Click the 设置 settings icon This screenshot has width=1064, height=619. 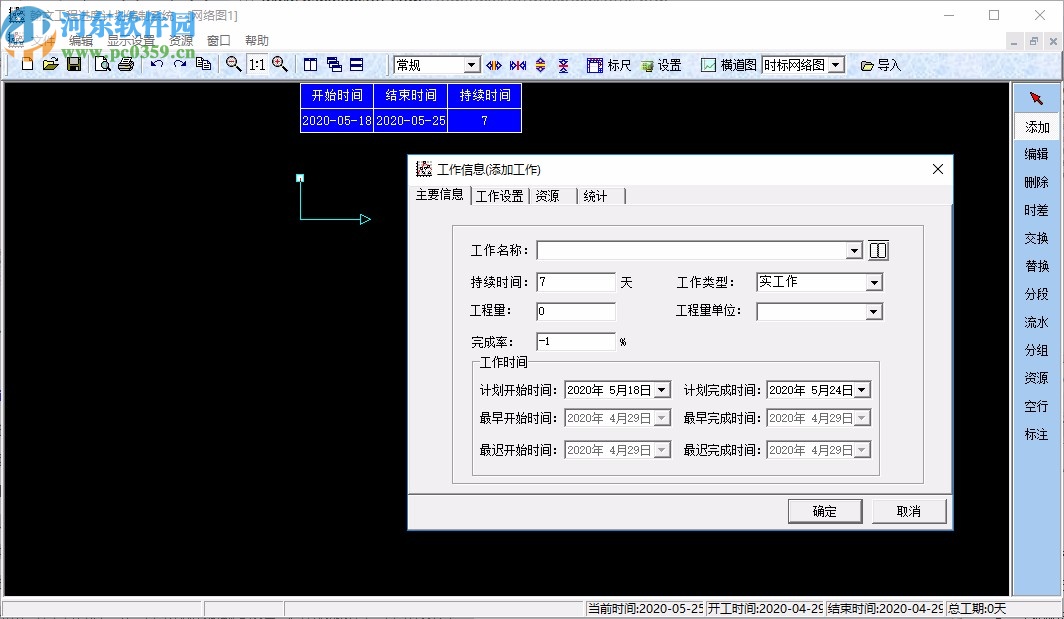pos(661,65)
